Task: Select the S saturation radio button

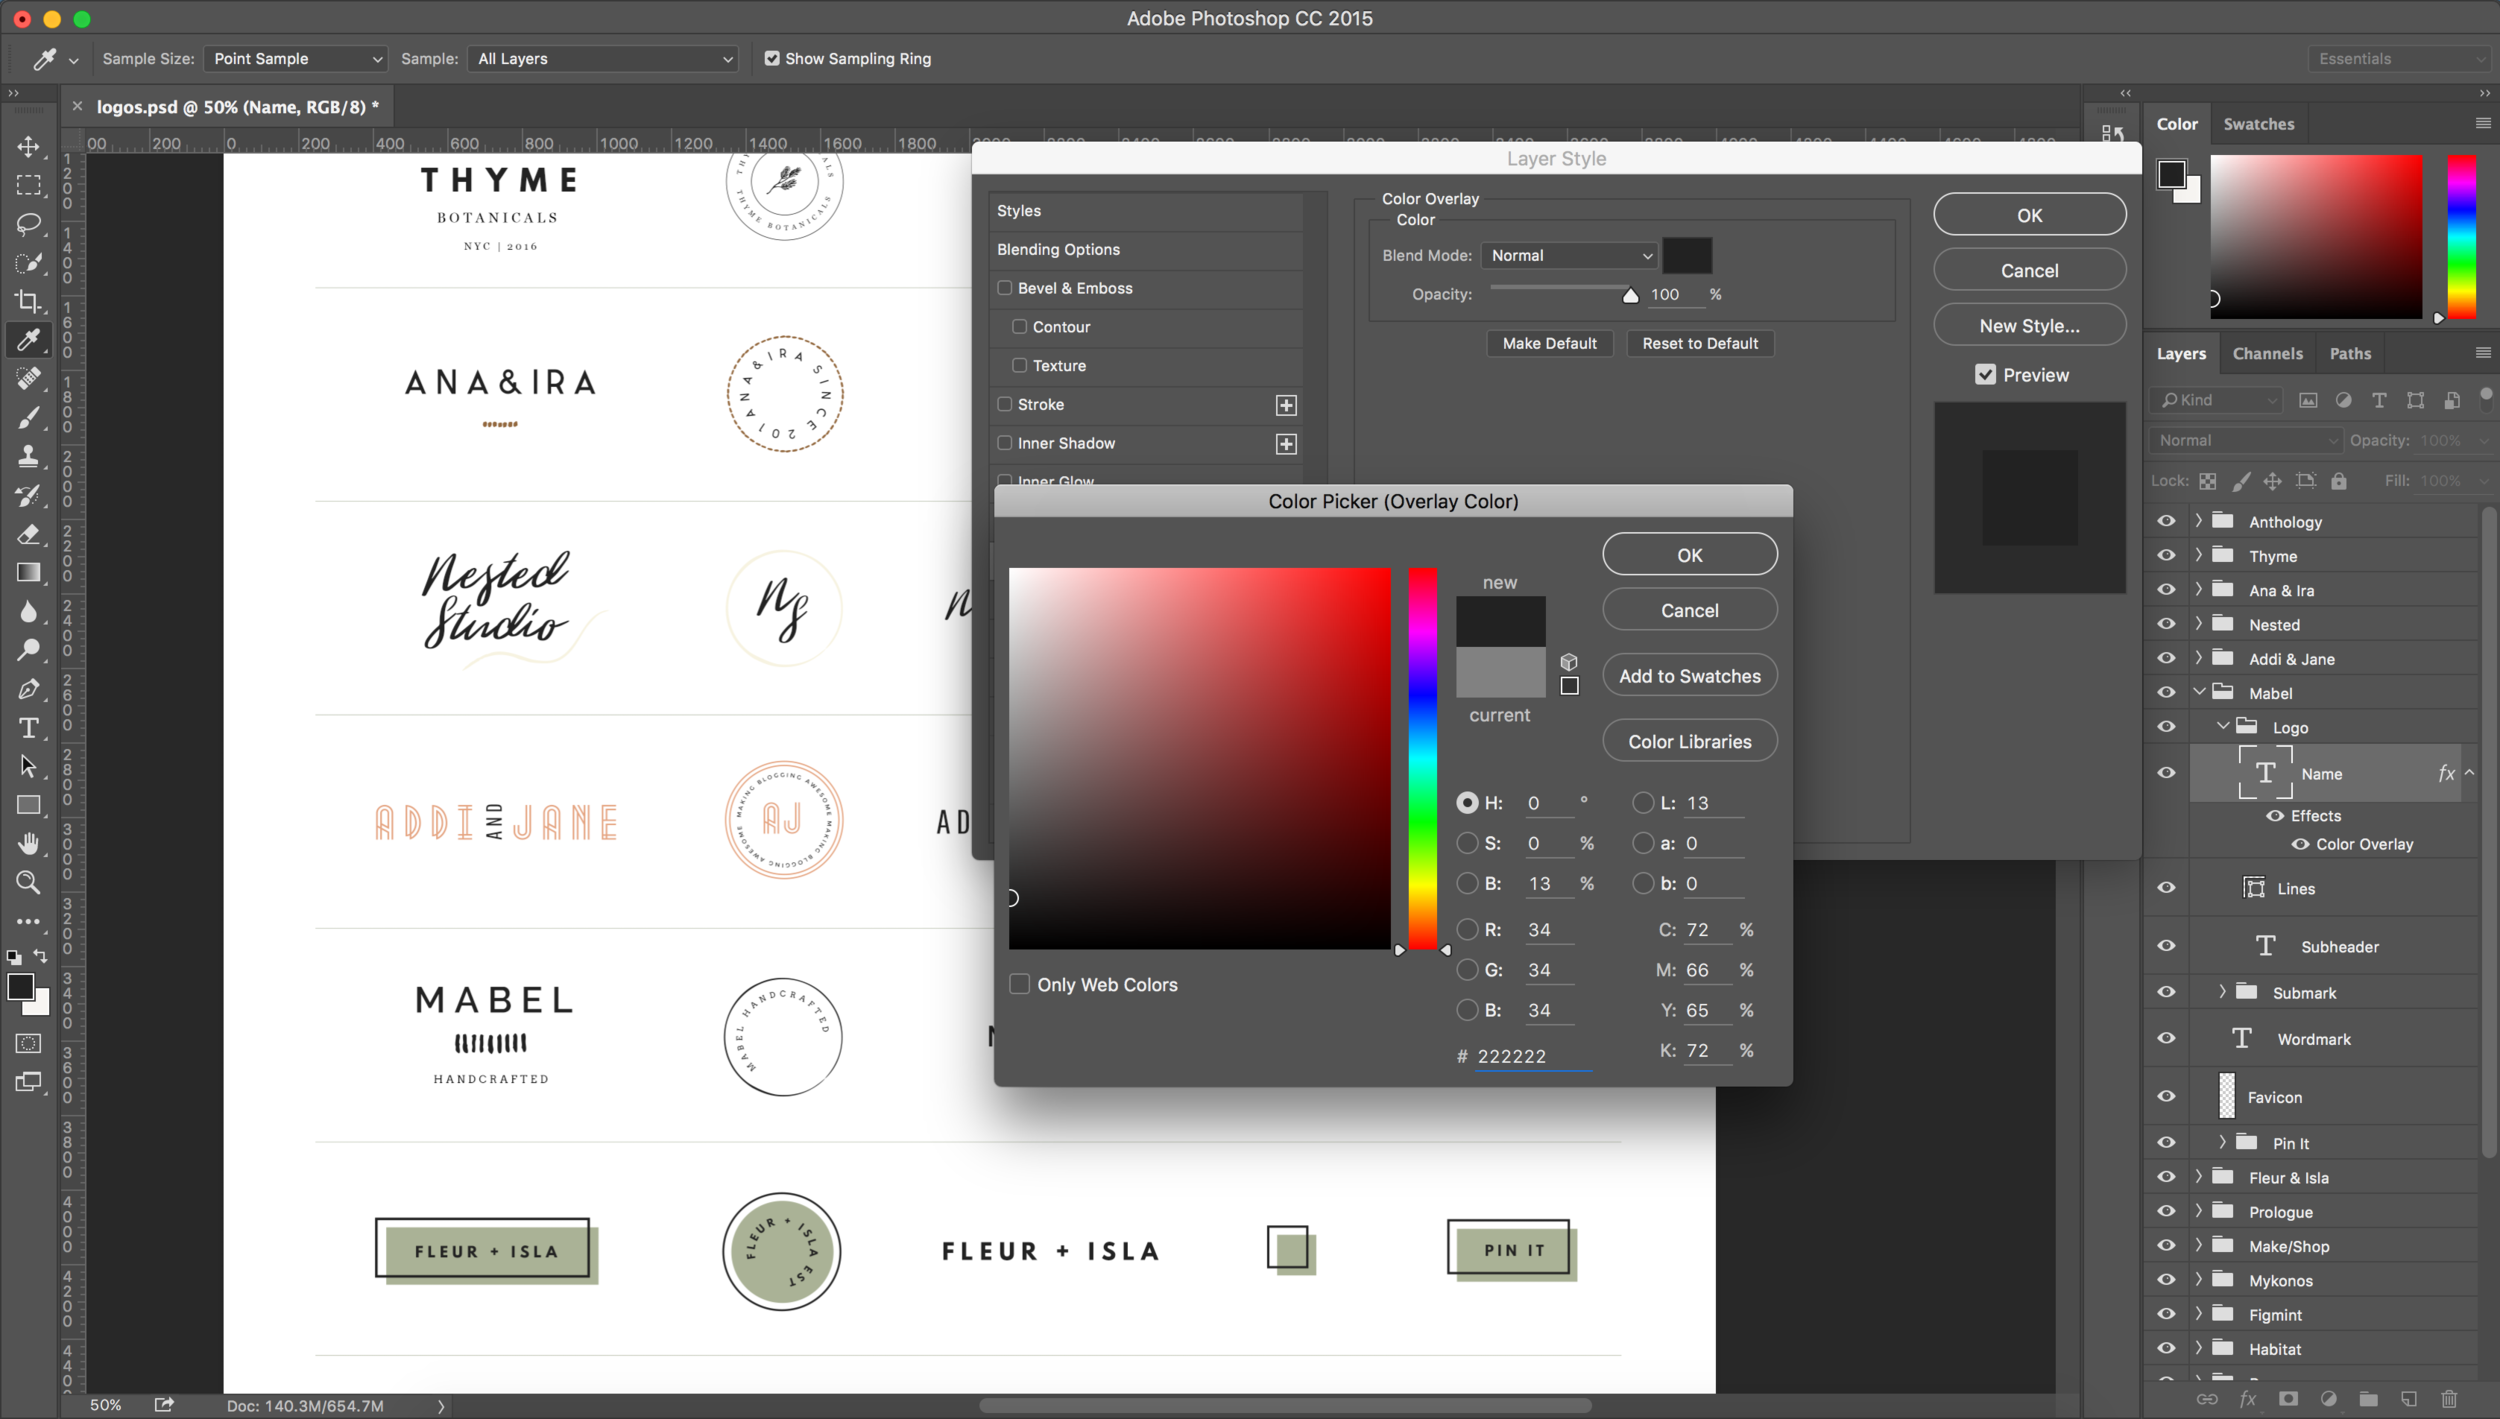Action: (1467, 843)
